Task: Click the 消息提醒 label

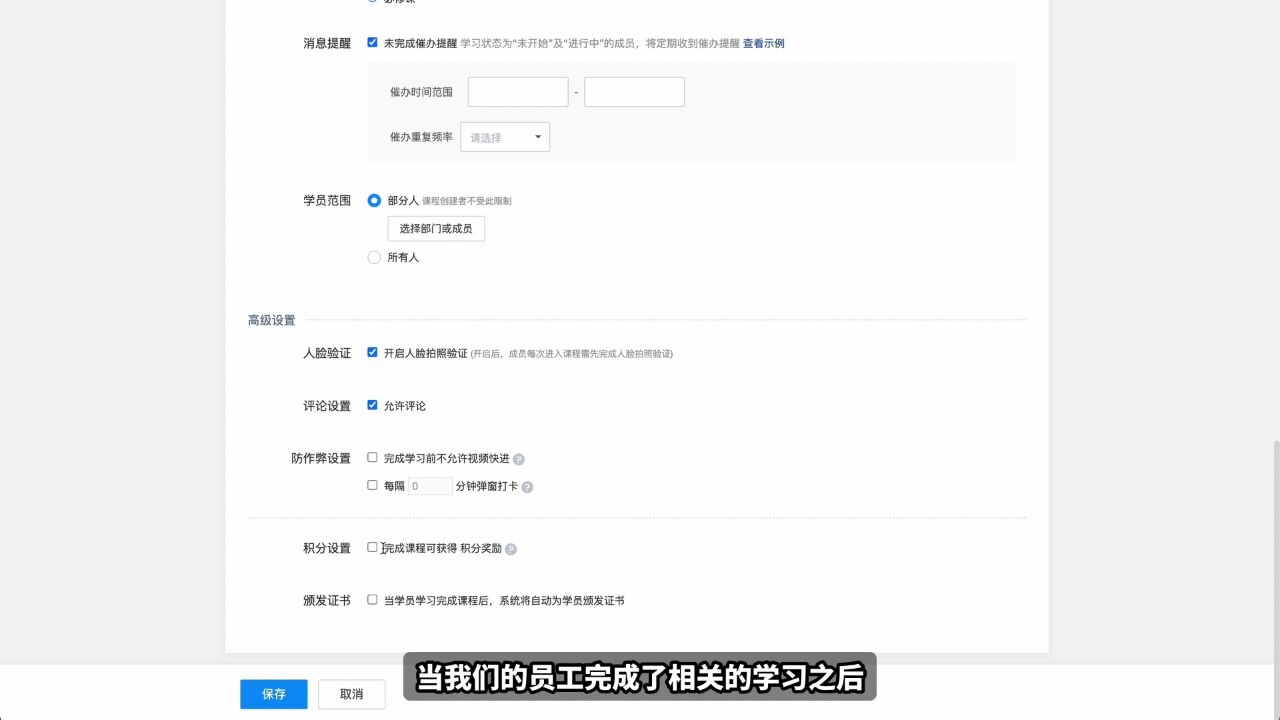Action: click(327, 43)
